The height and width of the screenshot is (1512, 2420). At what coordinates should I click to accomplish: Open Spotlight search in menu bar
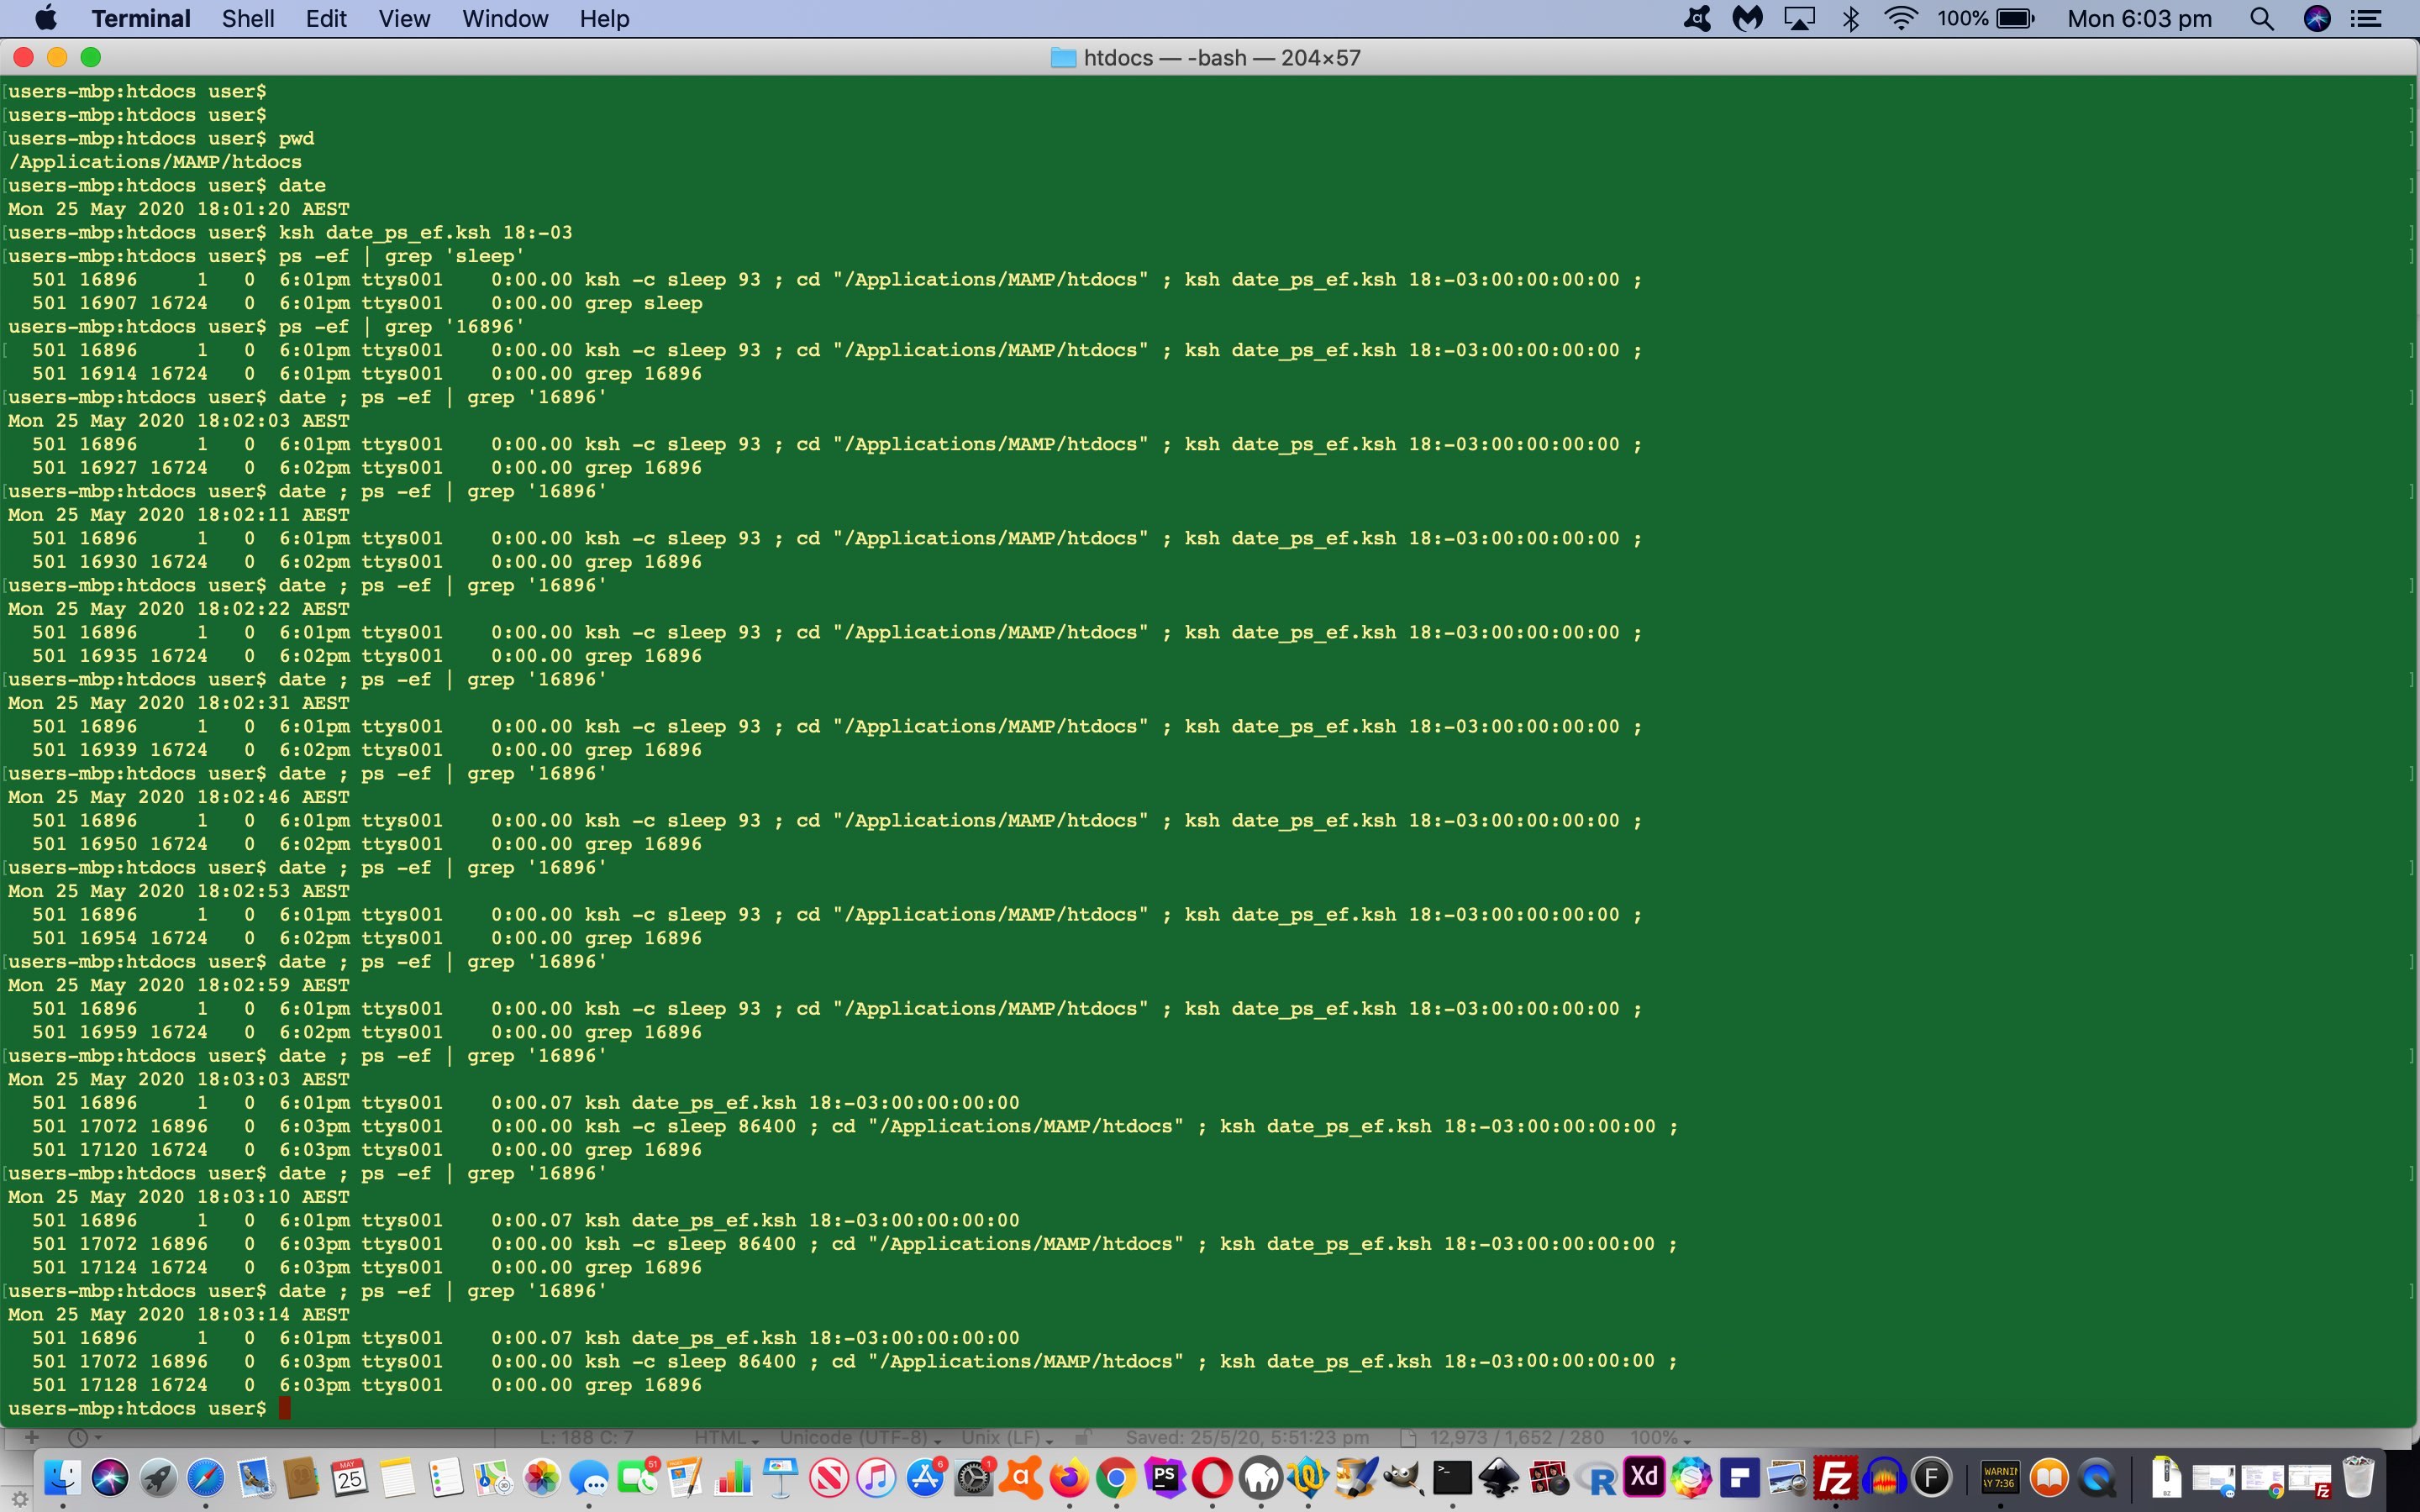2262,18
